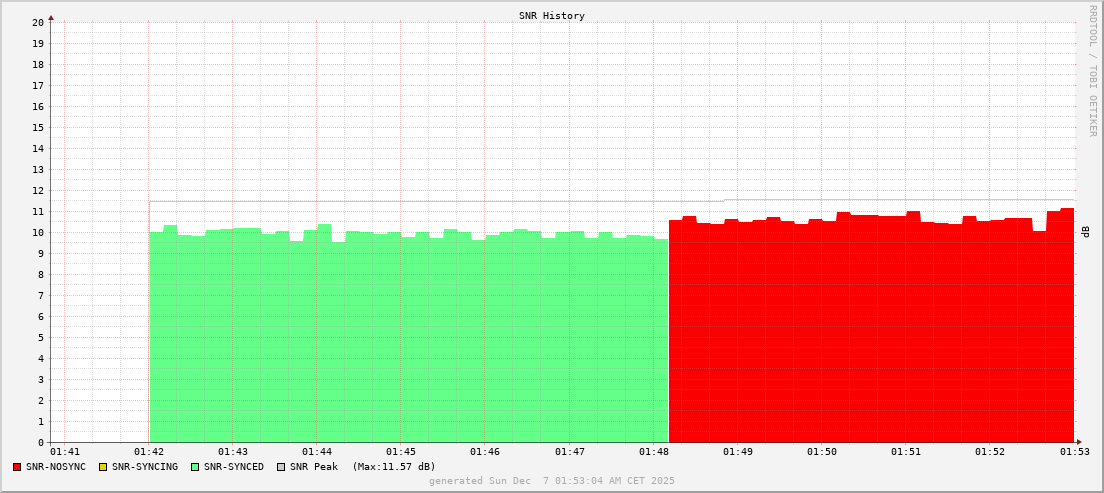Click the gray SNR Peak legend swatch
Screen dimensions: 1104x493
pos(281,467)
